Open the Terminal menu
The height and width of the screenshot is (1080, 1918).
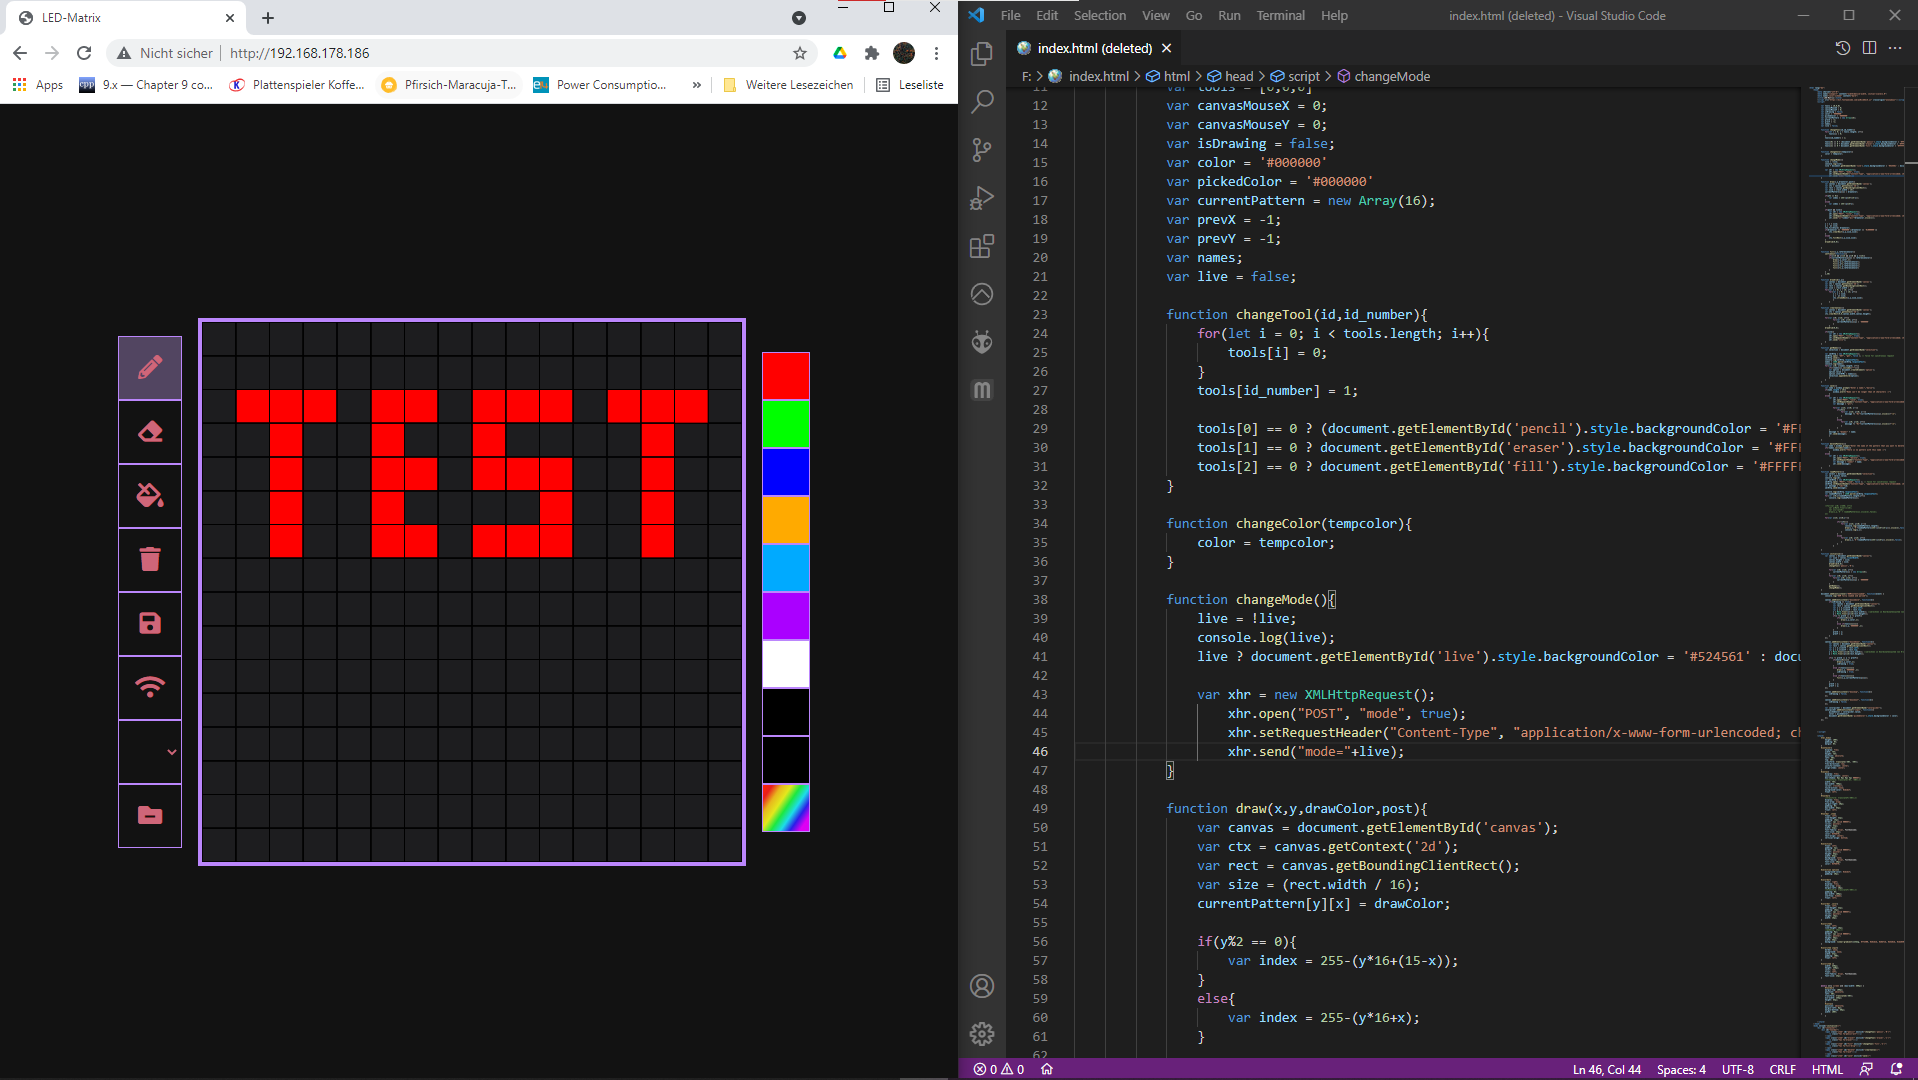(x=1280, y=15)
